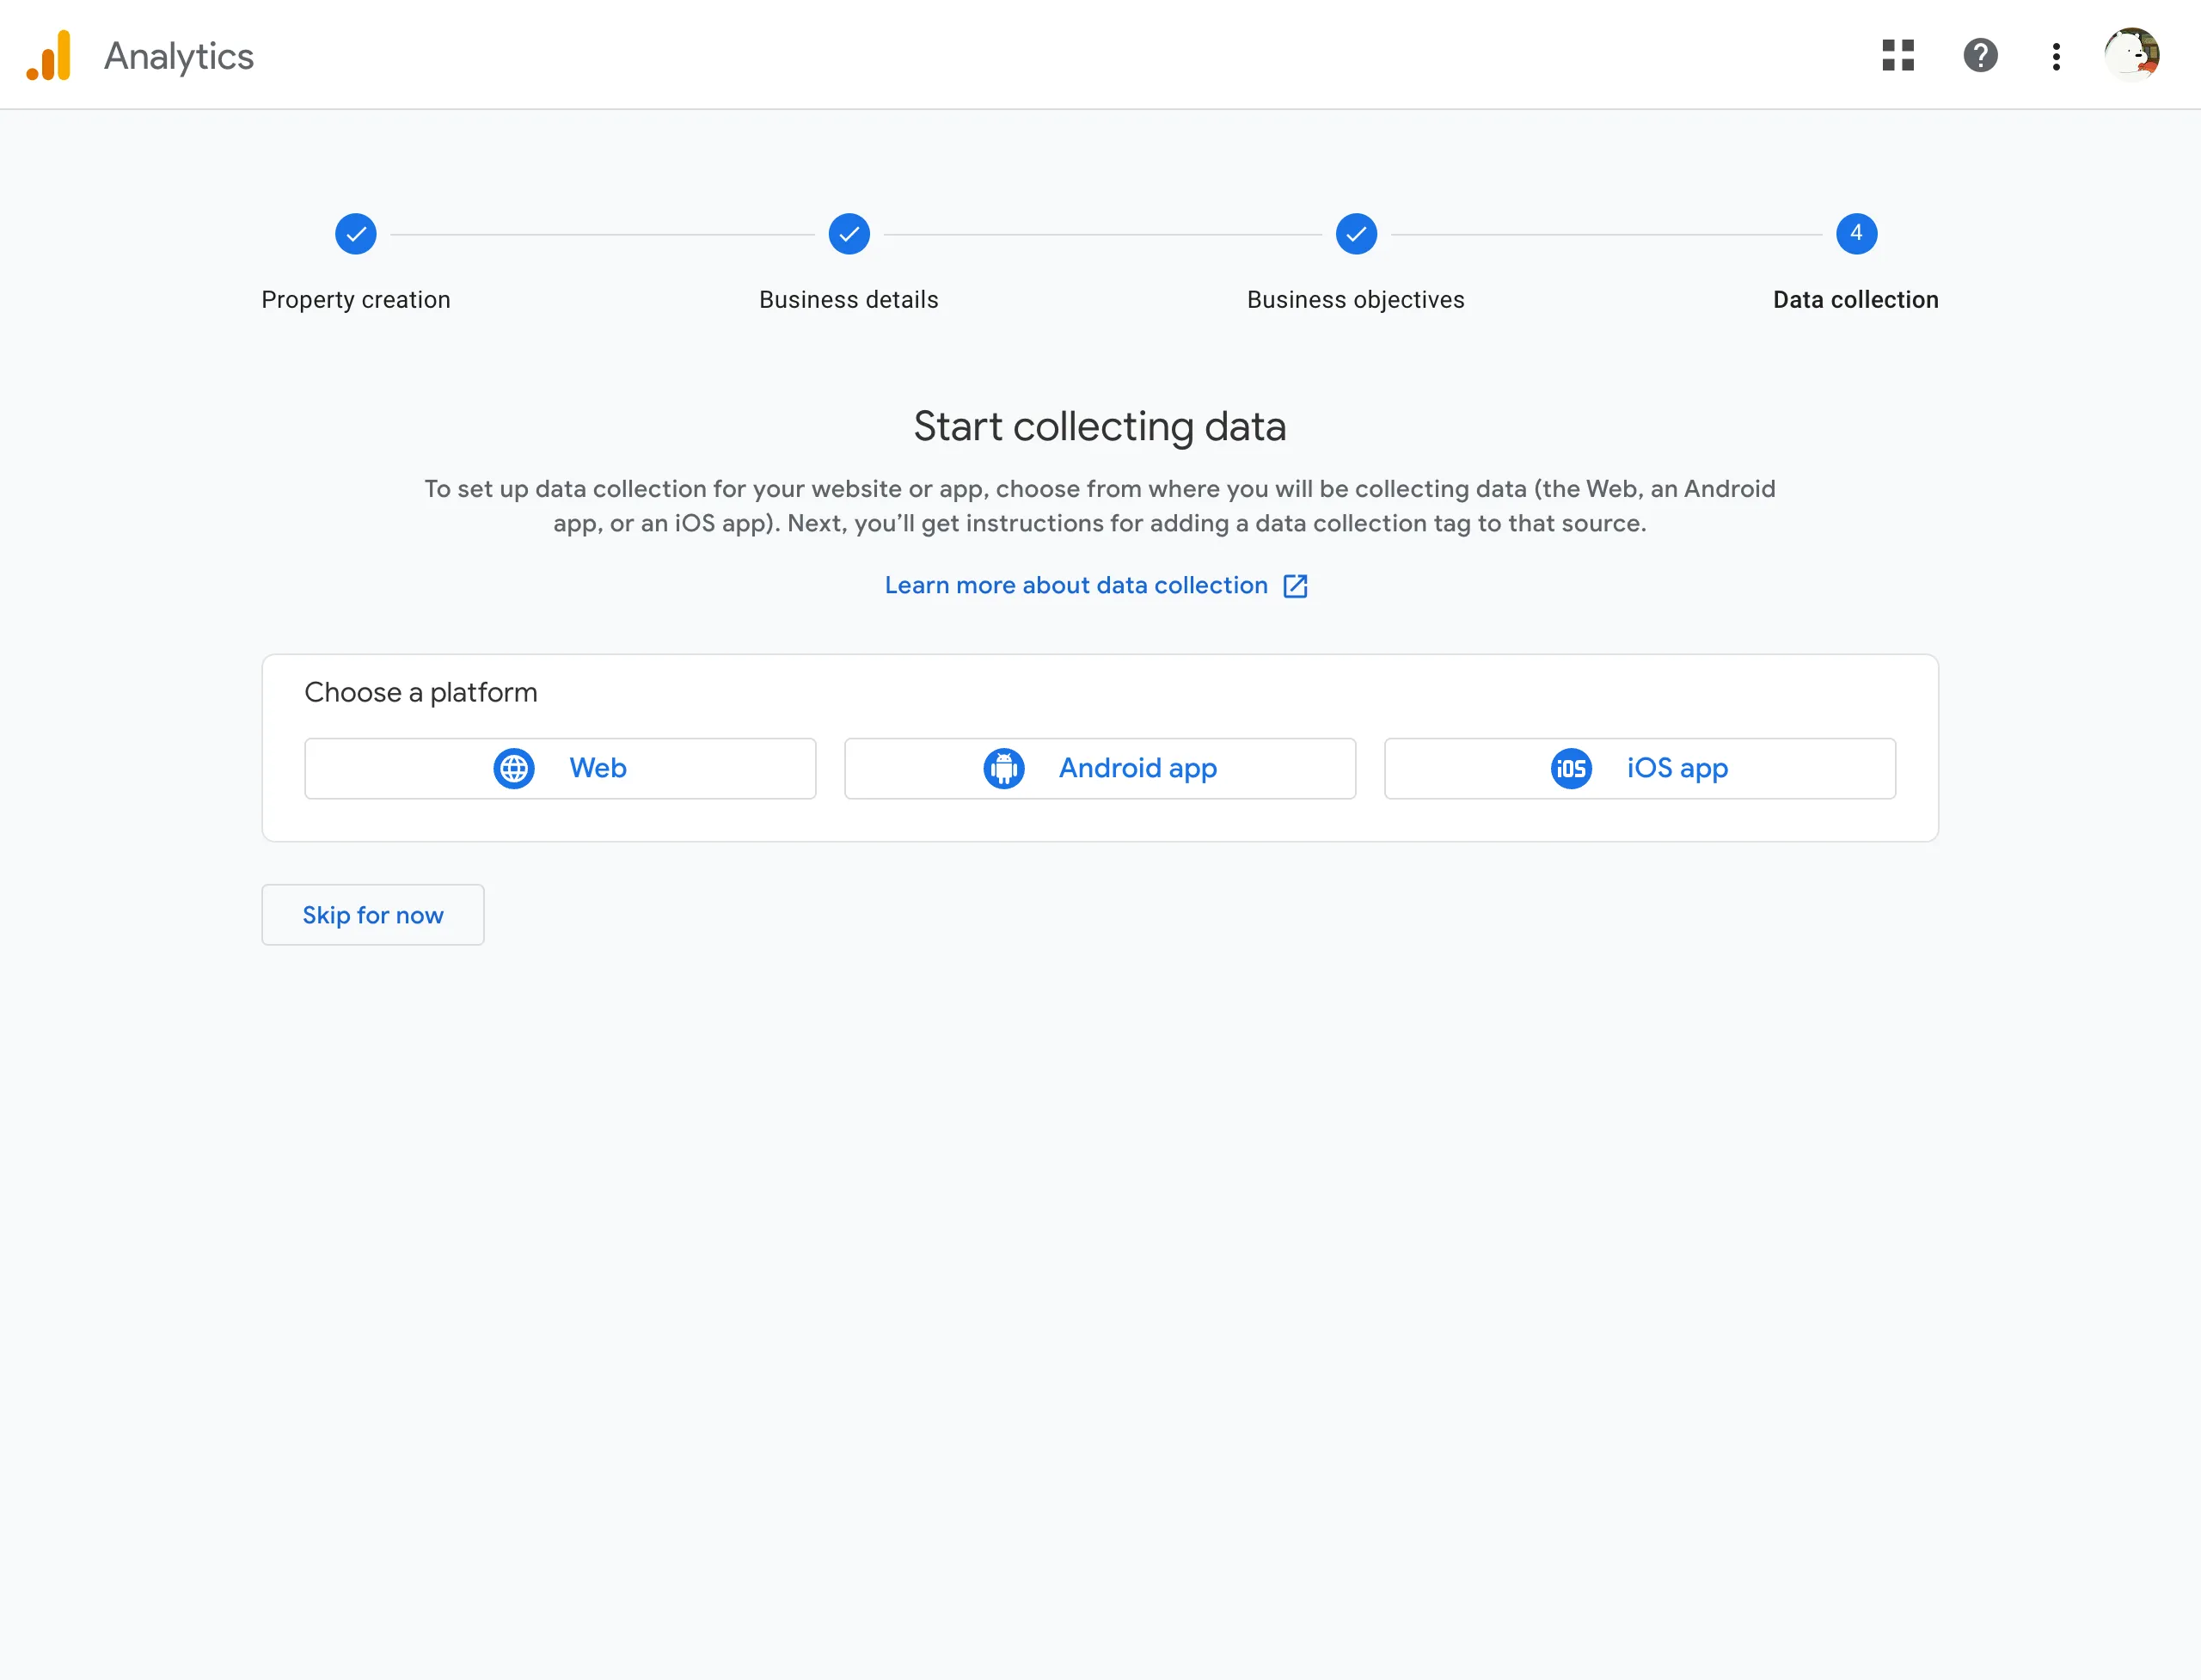Screen dimensions: 2201x1680
Task: Open the Google apps grid menu
Action: coord(1899,55)
